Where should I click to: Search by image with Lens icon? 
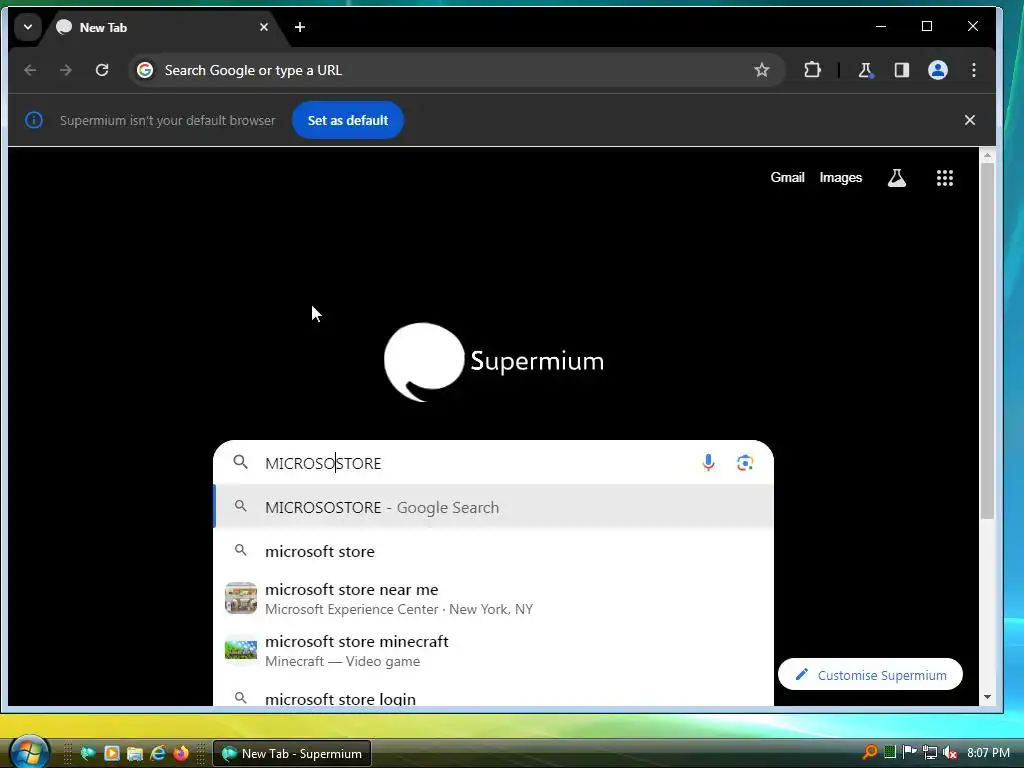pos(744,463)
